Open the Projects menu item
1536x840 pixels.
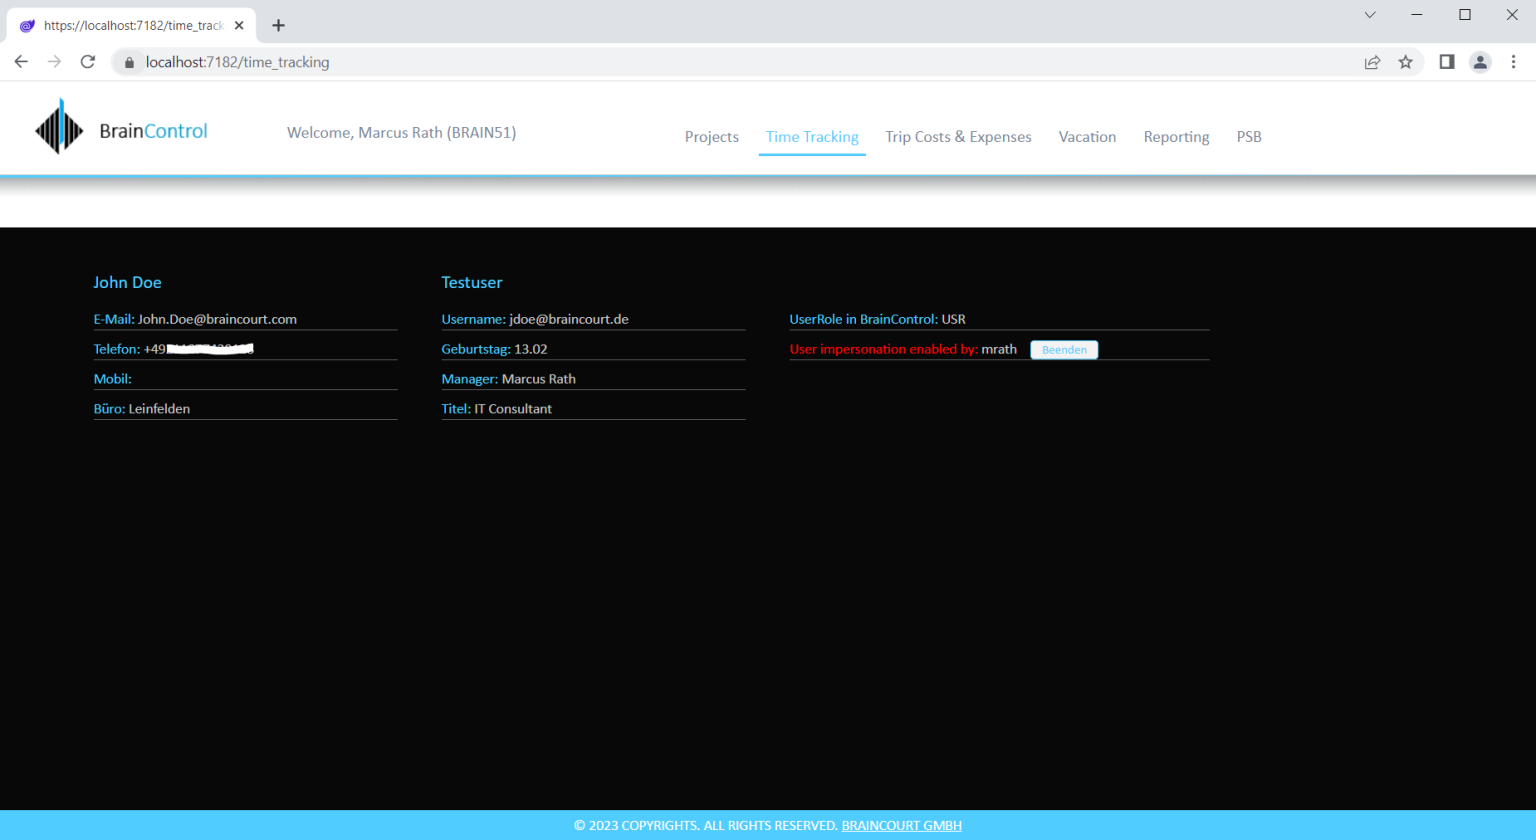click(x=711, y=137)
